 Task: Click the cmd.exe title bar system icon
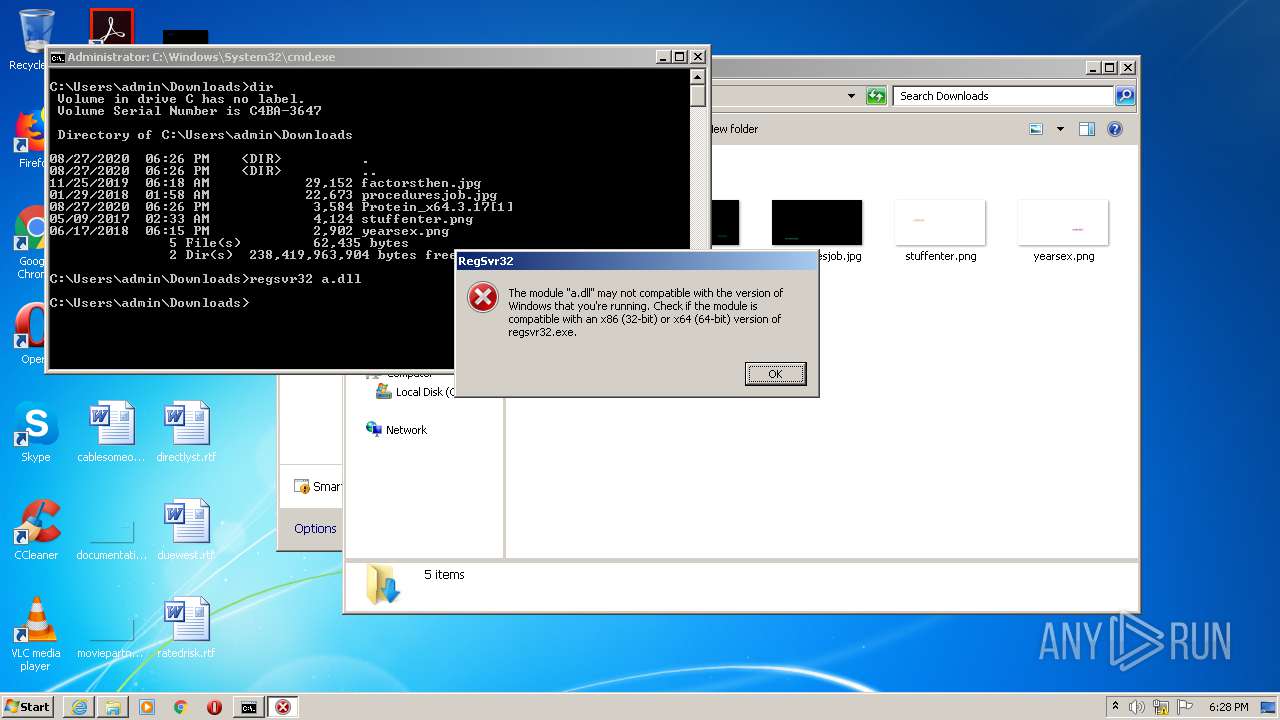pyautogui.click(x=58, y=57)
